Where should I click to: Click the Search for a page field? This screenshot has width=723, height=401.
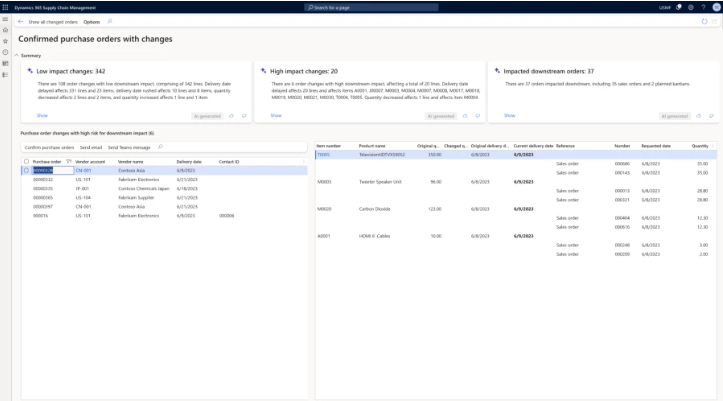click(x=360, y=7)
